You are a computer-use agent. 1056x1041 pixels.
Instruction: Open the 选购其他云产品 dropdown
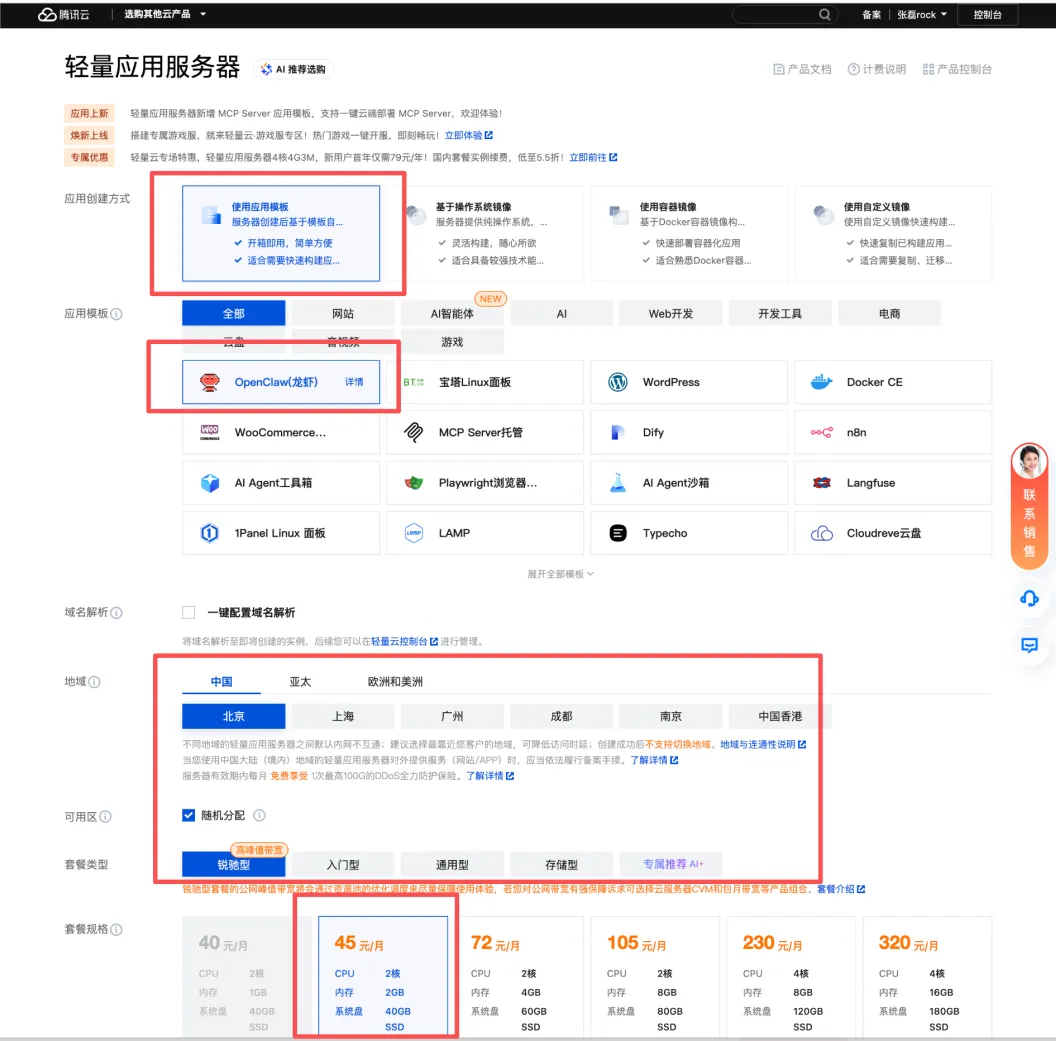coord(165,14)
